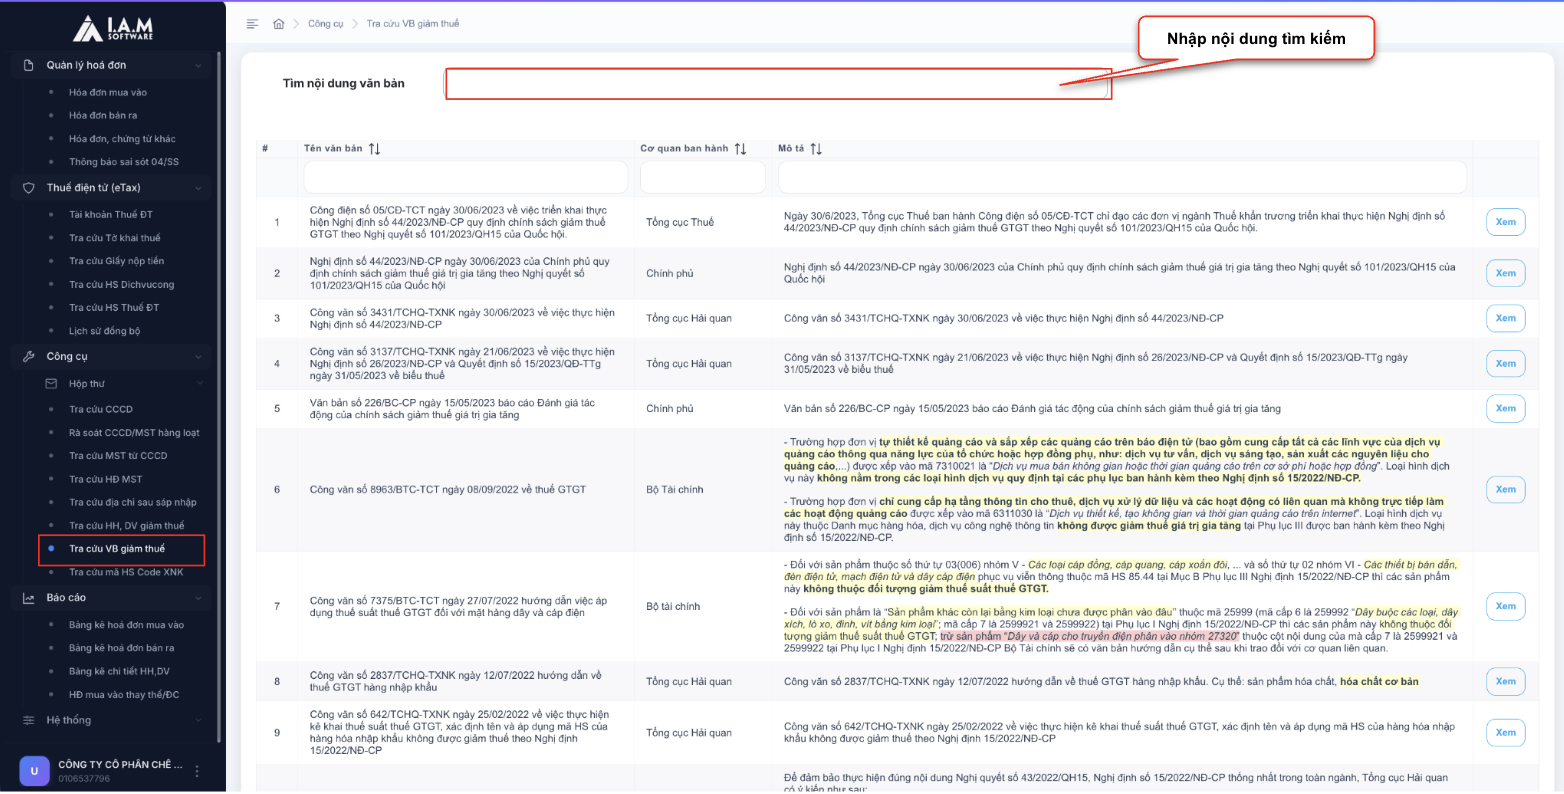Collapse the Quản lý hoá đơn section
This screenshot has height=794, width=1564.
pyautogui.click(x=198, y=66)
